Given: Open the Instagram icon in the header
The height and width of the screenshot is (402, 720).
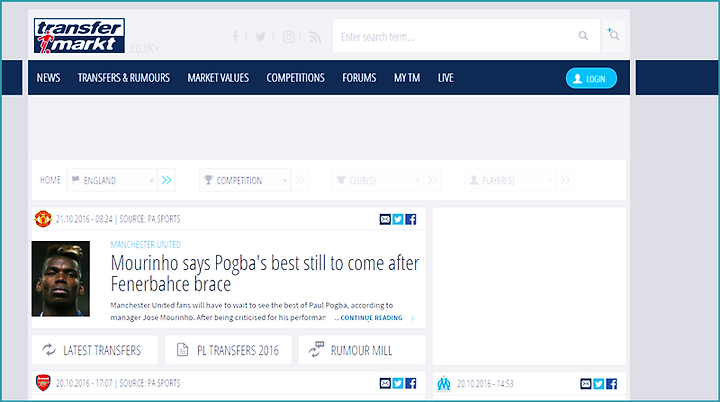Looking at the screenshot, I should point(288,37).
